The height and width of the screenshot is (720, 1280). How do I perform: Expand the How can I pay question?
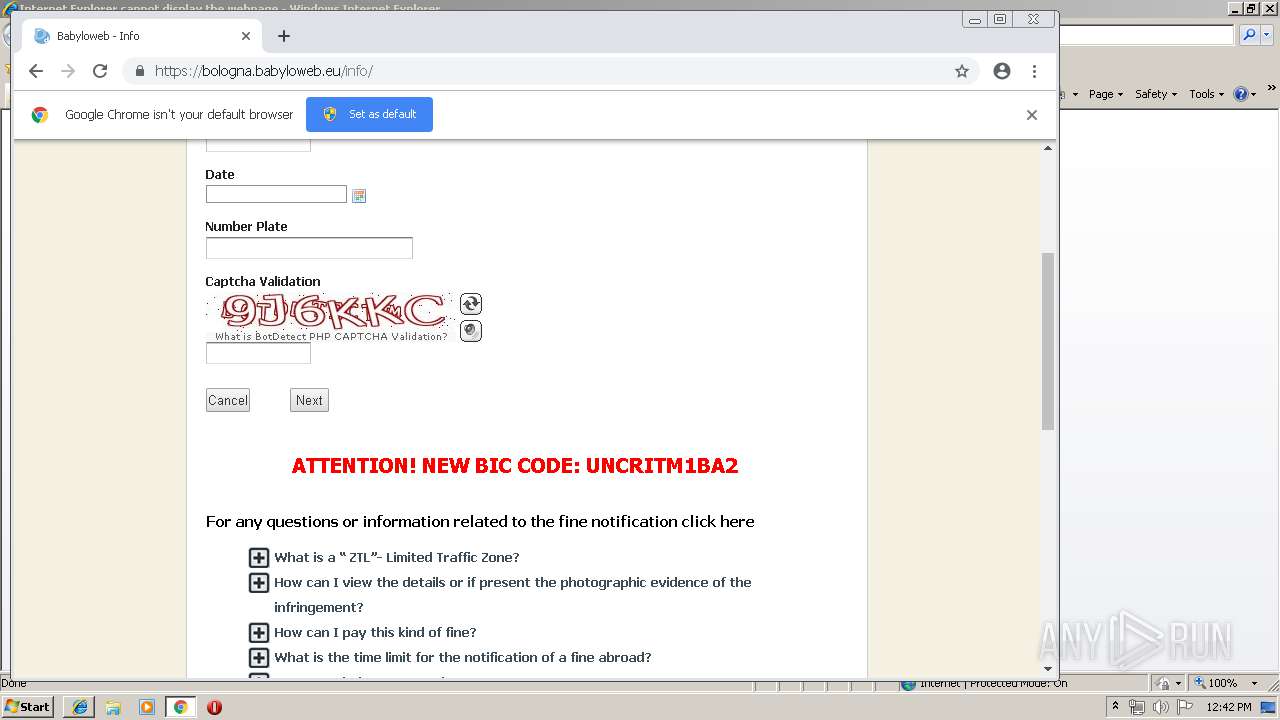(259, 633)
